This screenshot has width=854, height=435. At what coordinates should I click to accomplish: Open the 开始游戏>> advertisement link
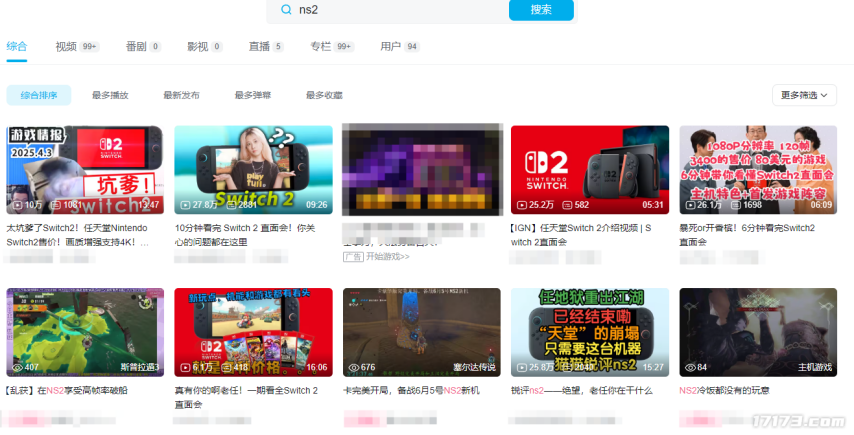click(x=387, y=256)
